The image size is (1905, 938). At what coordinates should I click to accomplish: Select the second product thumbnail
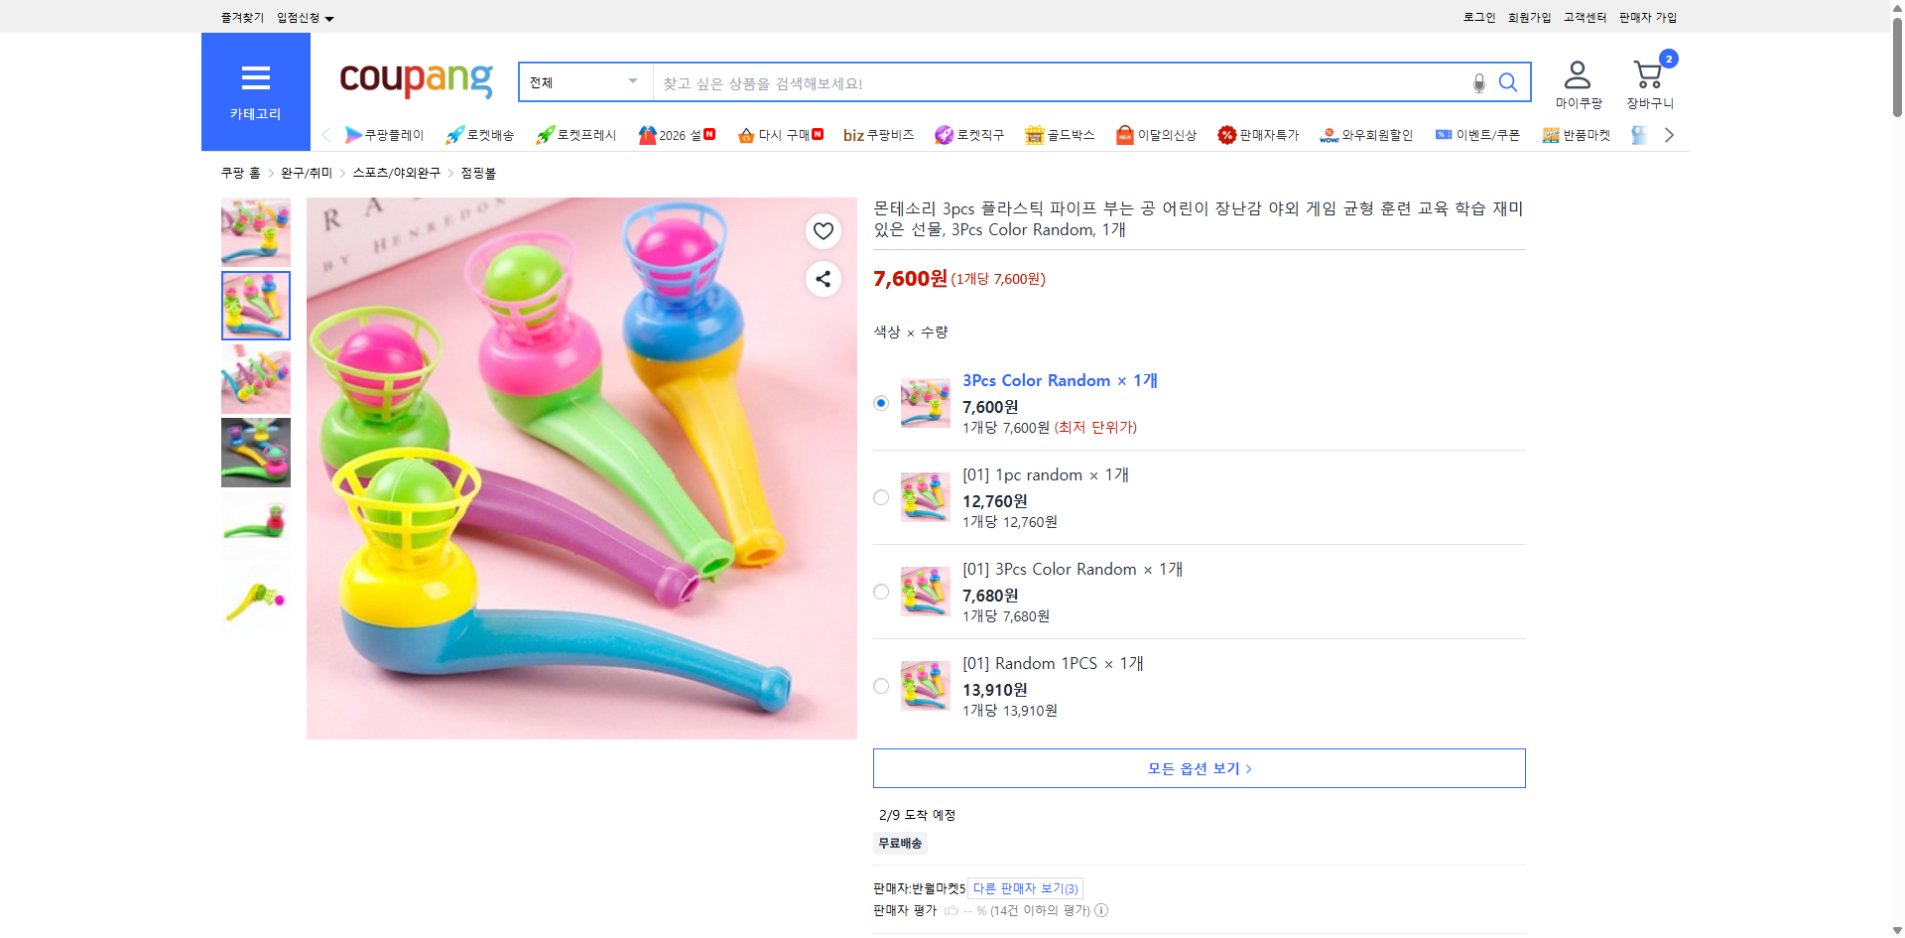255,305
